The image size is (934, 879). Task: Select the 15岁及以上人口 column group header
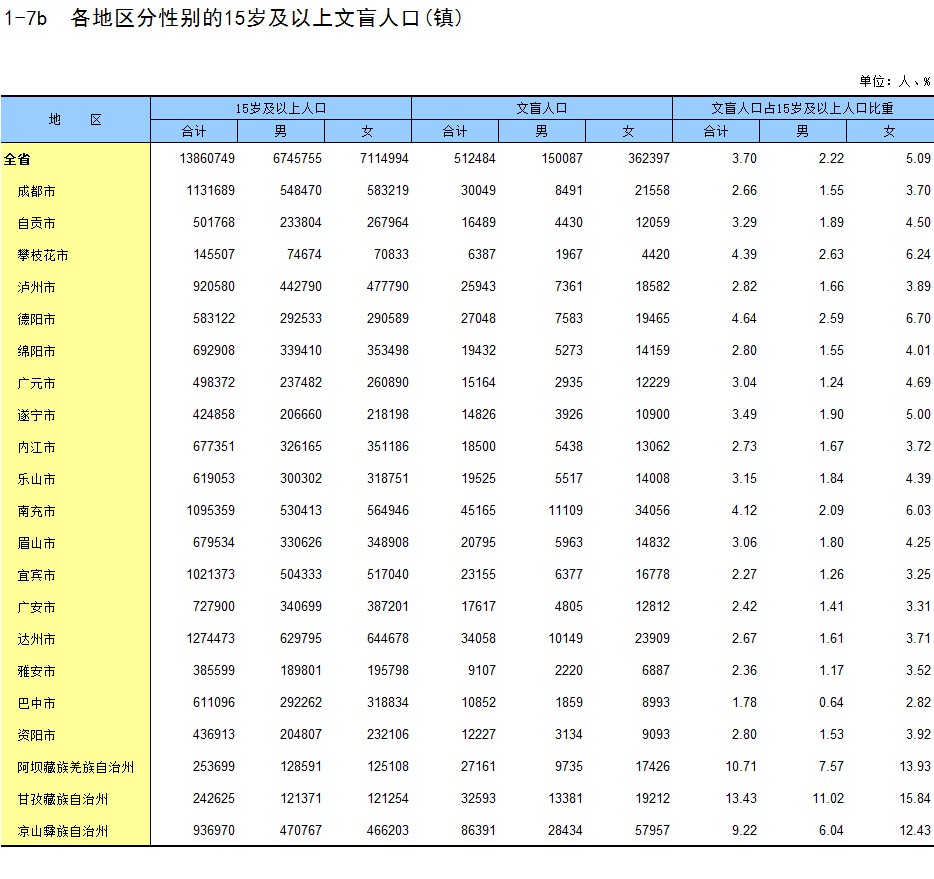click(281, 108)
